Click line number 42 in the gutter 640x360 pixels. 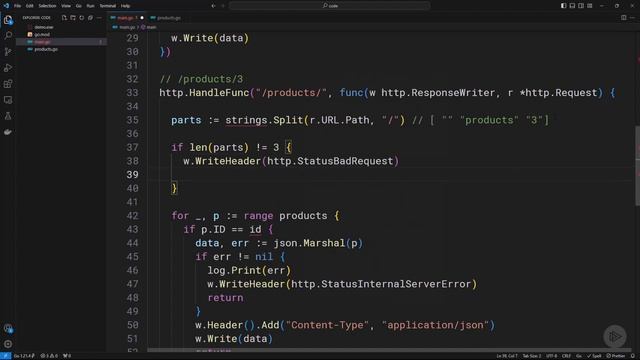pyautogui.click(x=132, y=216)
